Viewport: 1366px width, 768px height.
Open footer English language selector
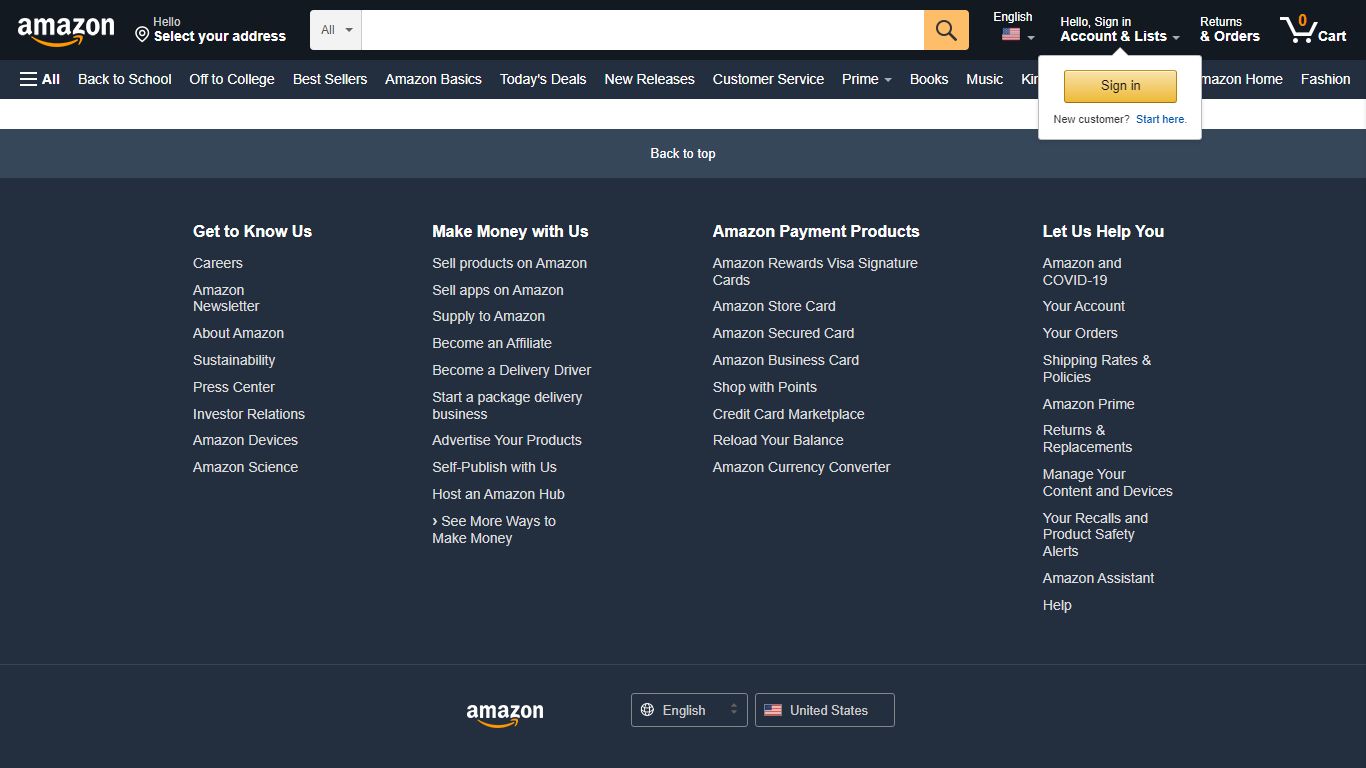[x=689, y=710]
